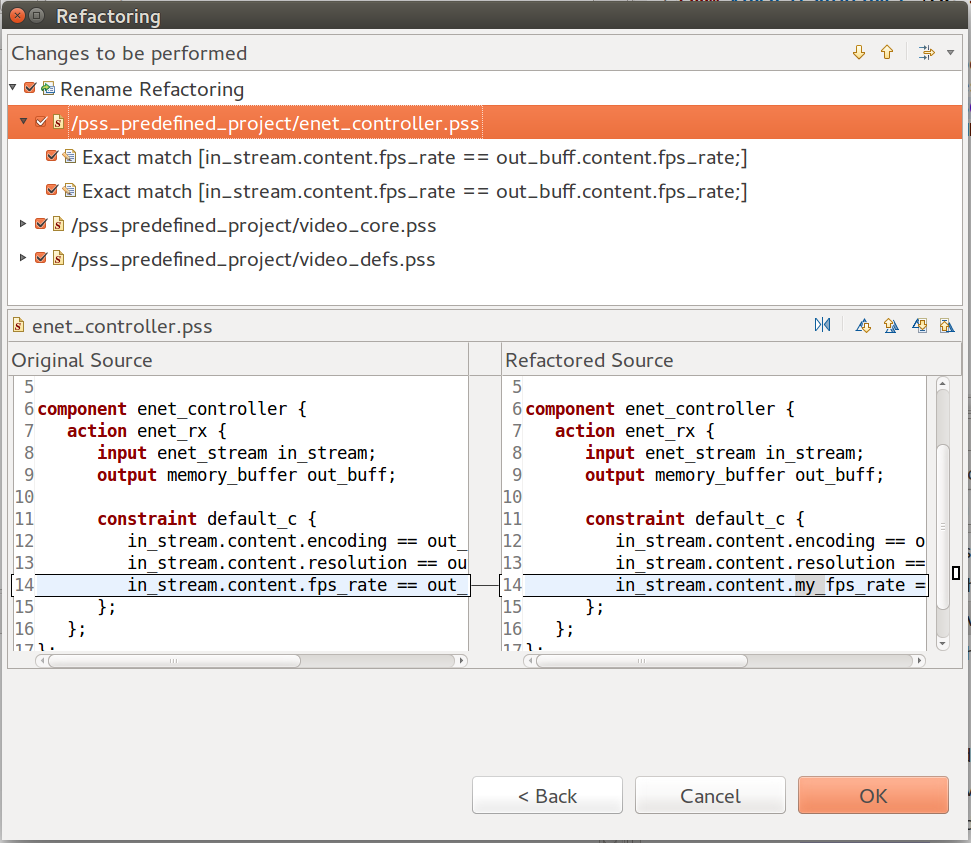The width and height of the screenshot is (971, 843).
Task: Expand the video_defs.pss tree entry
Action: coord(22,258)
